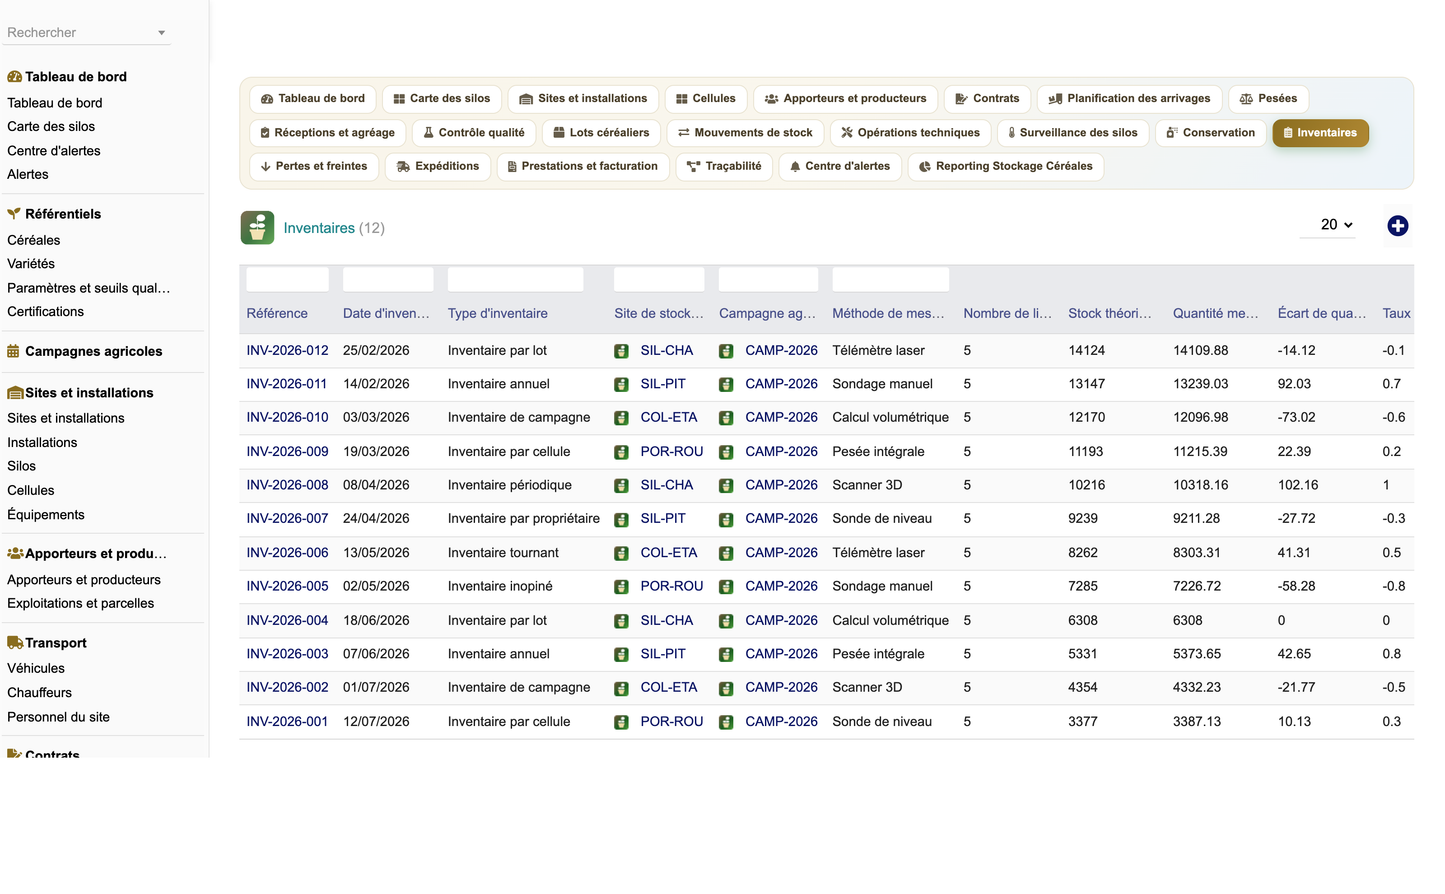Open the Rechercher dropdown arrow
The image size is (1445, 894).
161,33
